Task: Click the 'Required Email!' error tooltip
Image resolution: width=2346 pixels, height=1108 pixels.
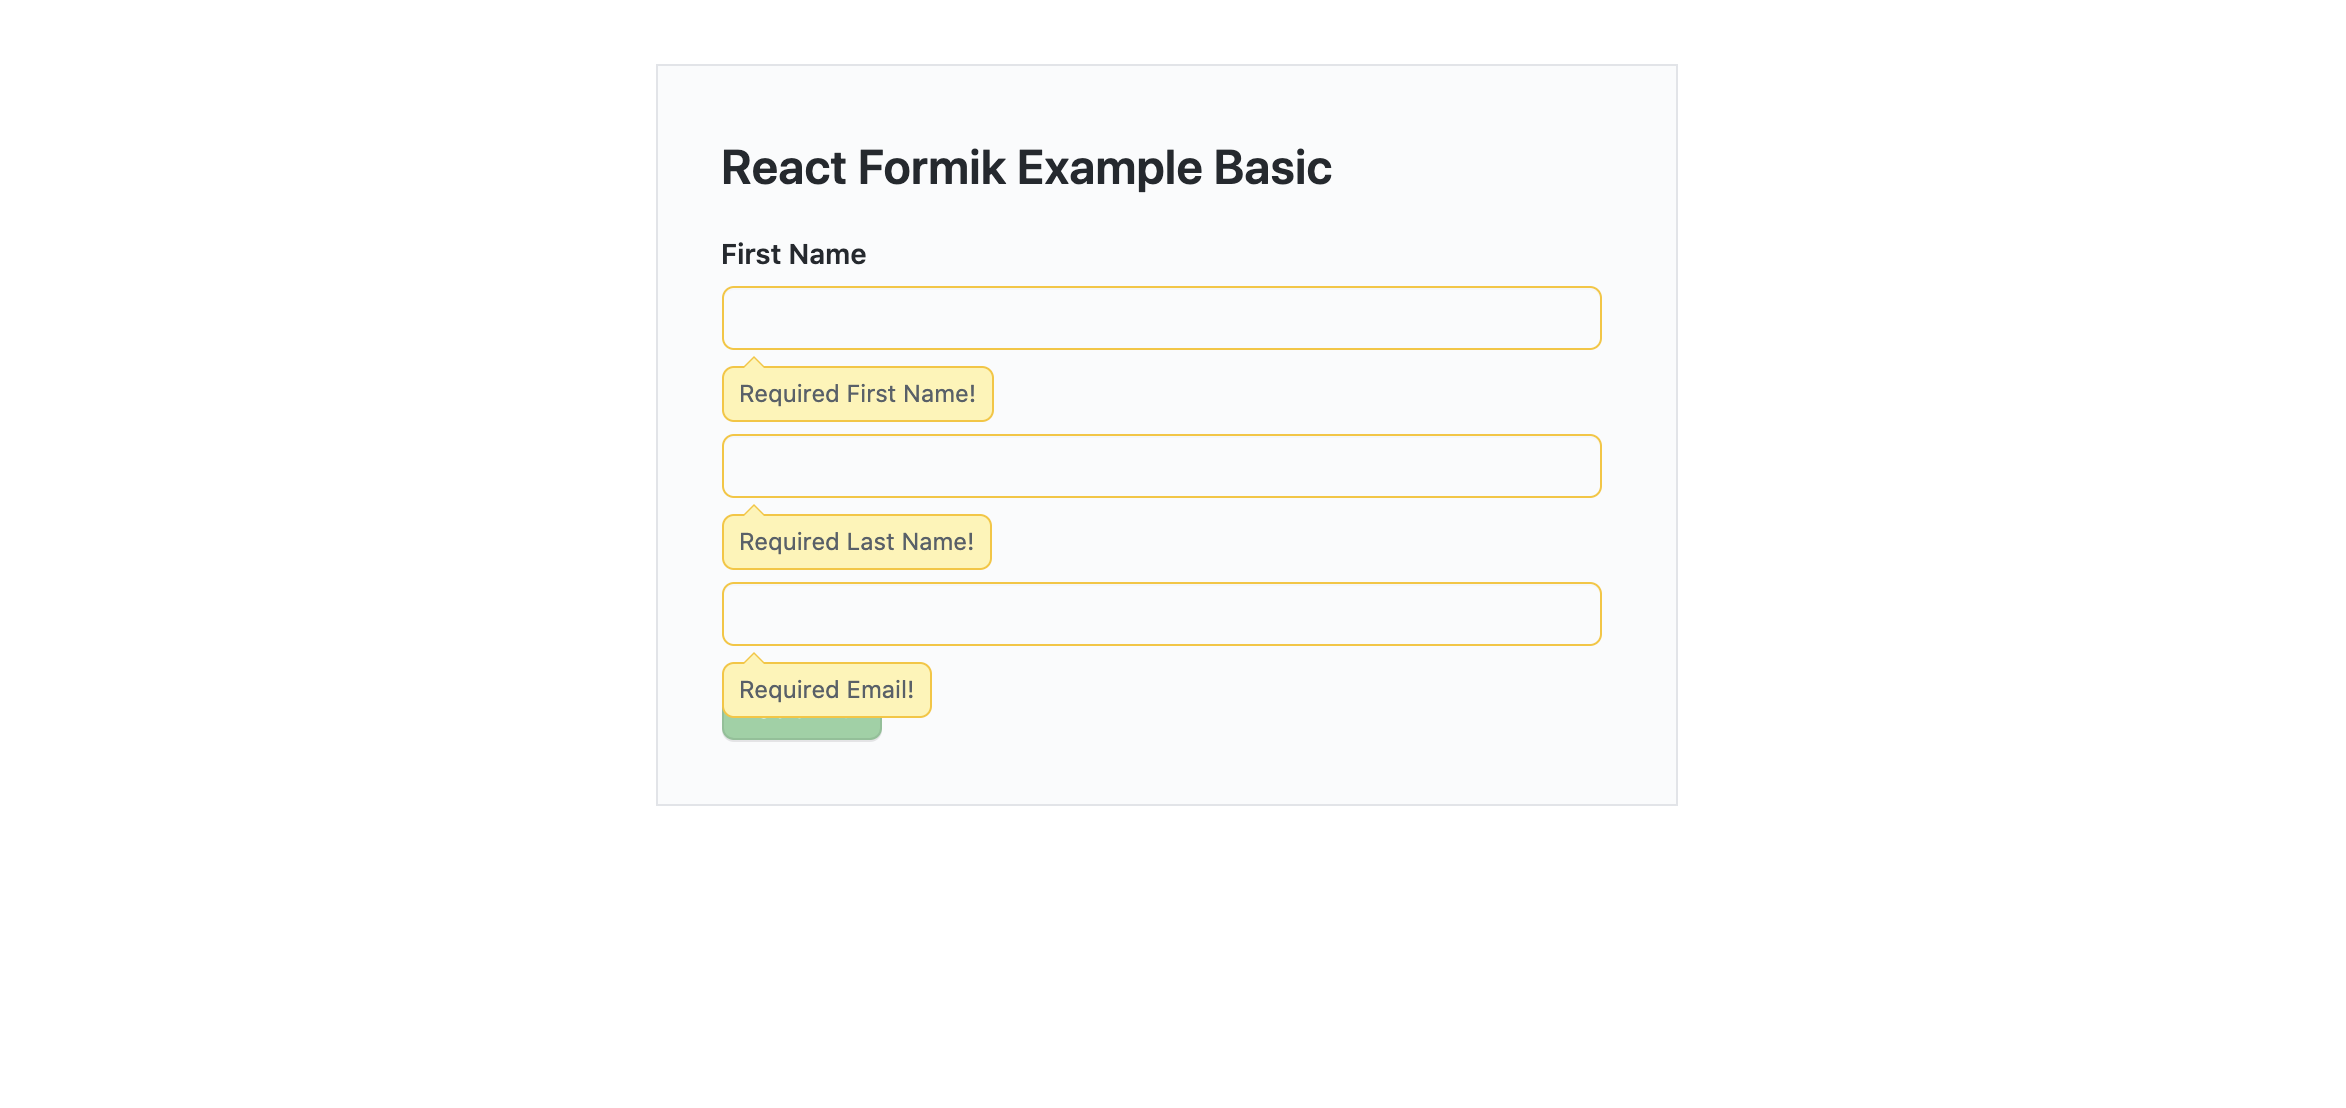Action: pyautogui.click(x=826, y=690)
